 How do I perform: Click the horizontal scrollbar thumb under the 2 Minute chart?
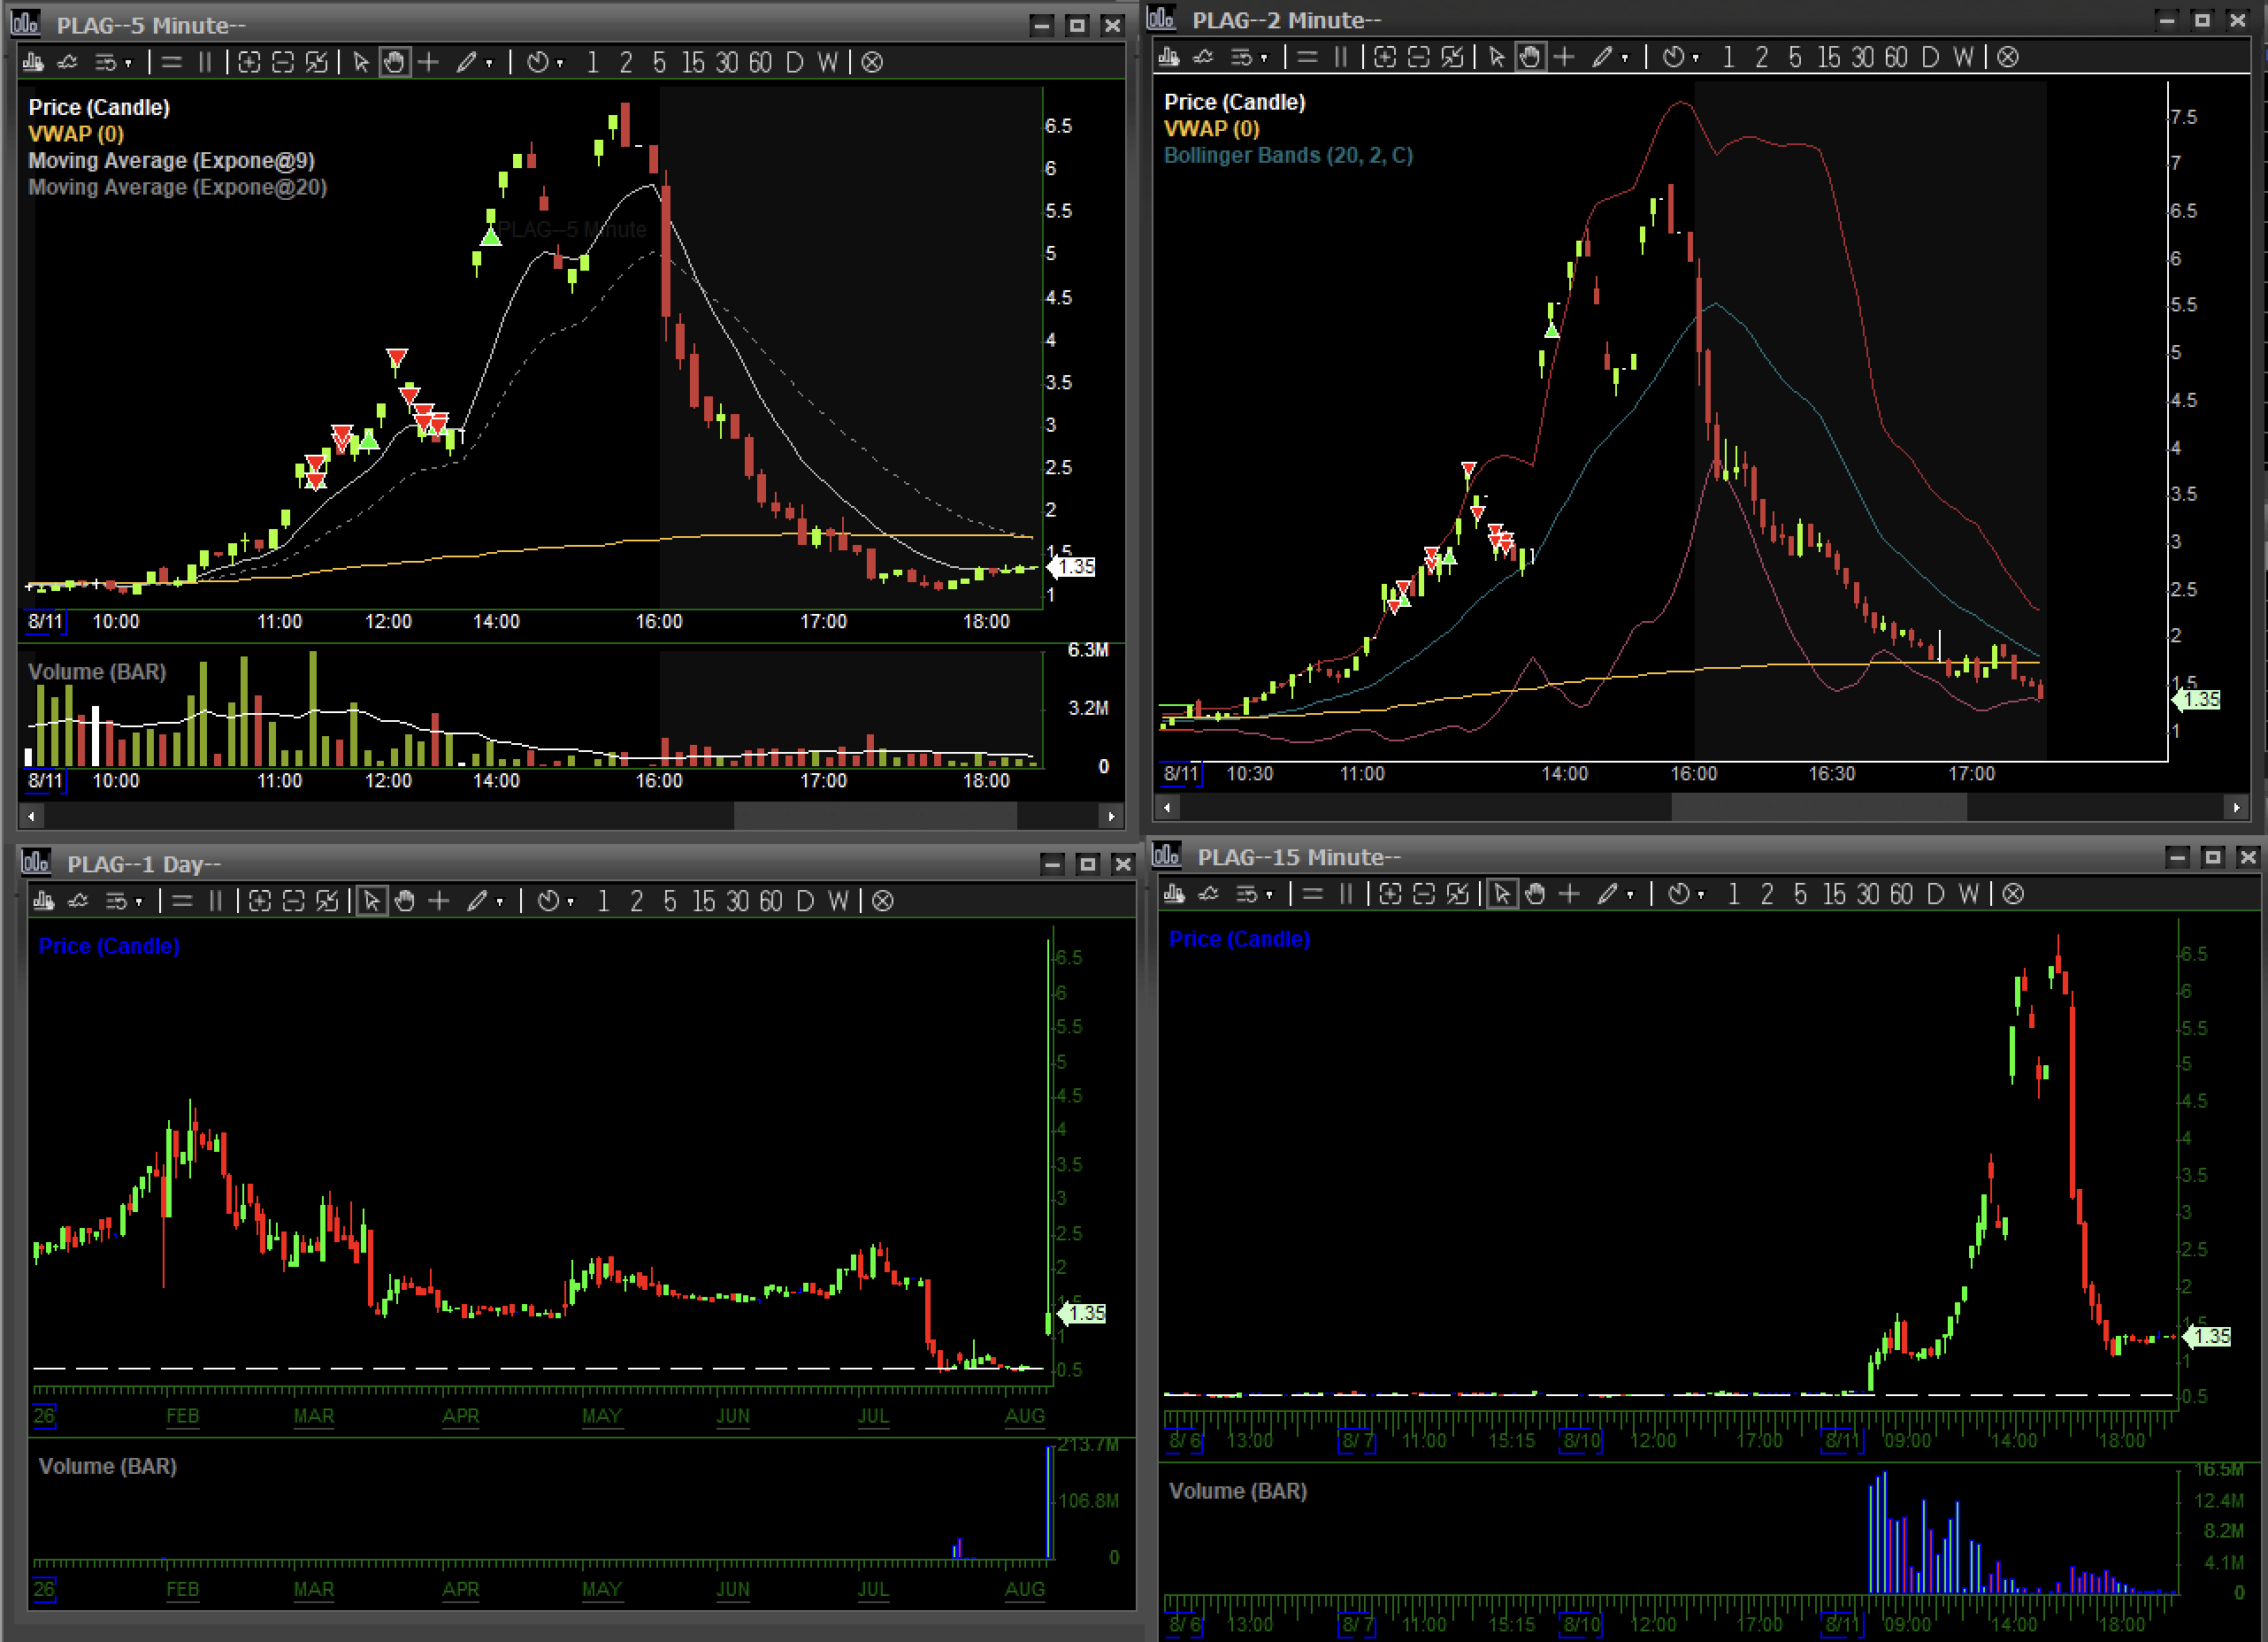tap(1819, 807)
